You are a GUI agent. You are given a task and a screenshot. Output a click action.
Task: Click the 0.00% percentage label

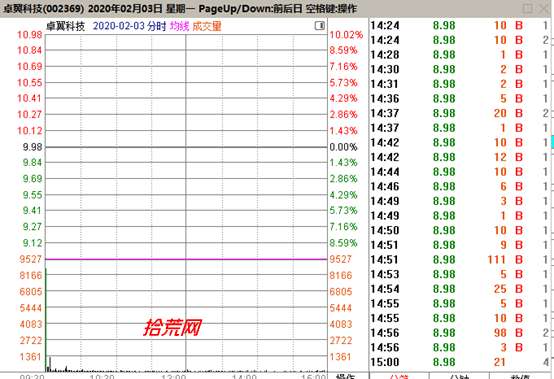tap(343, 147)
